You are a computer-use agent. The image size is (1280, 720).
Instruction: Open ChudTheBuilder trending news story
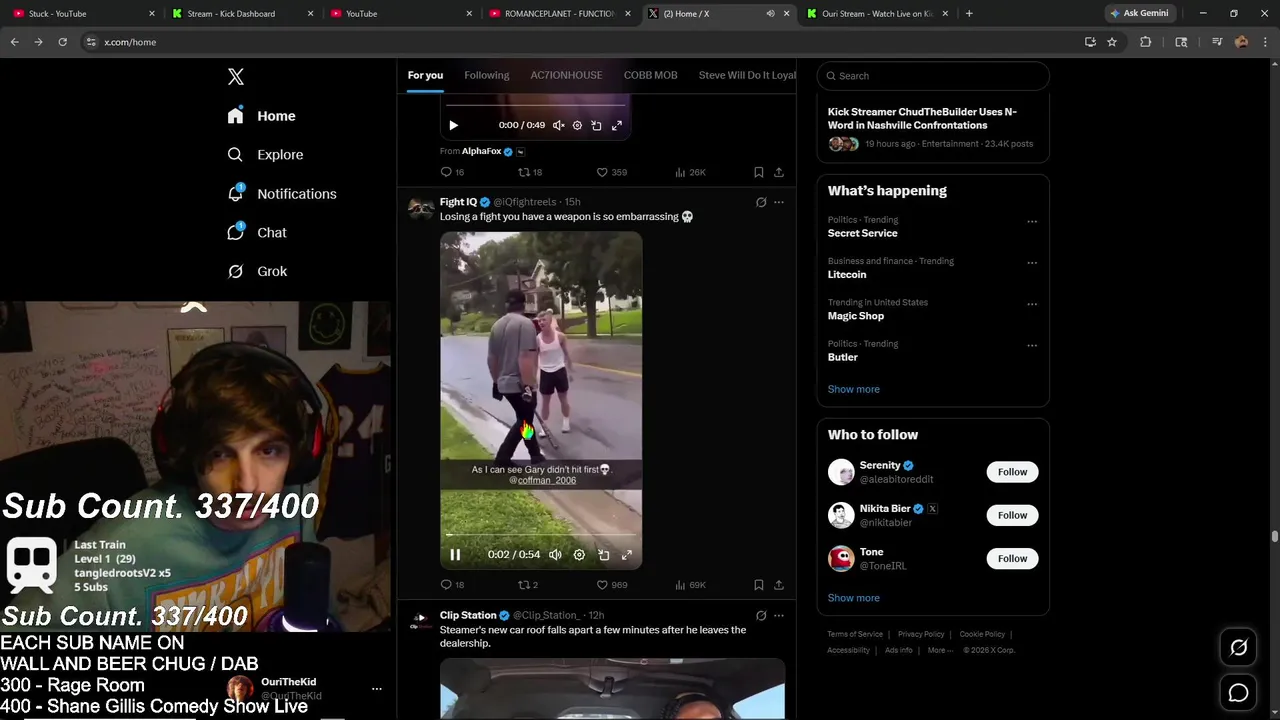point(933,128)
